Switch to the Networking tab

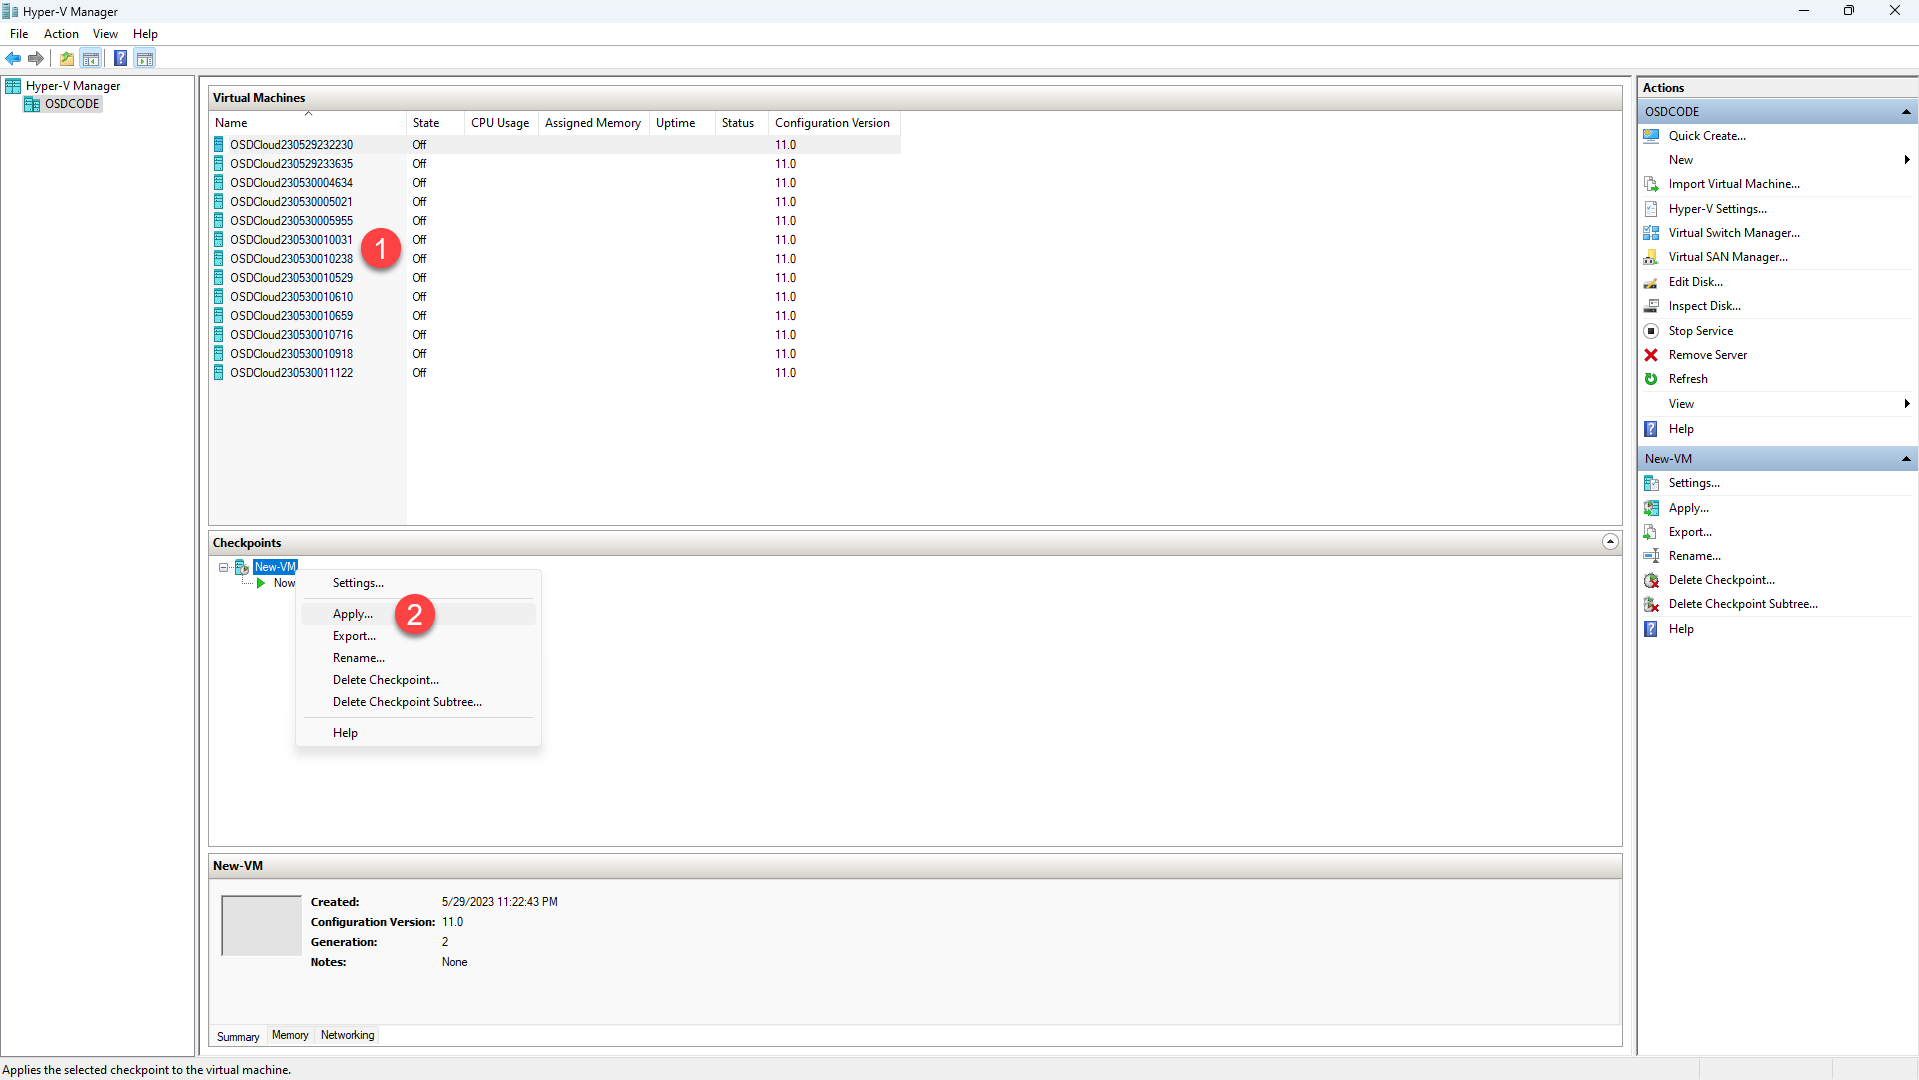347,1036
